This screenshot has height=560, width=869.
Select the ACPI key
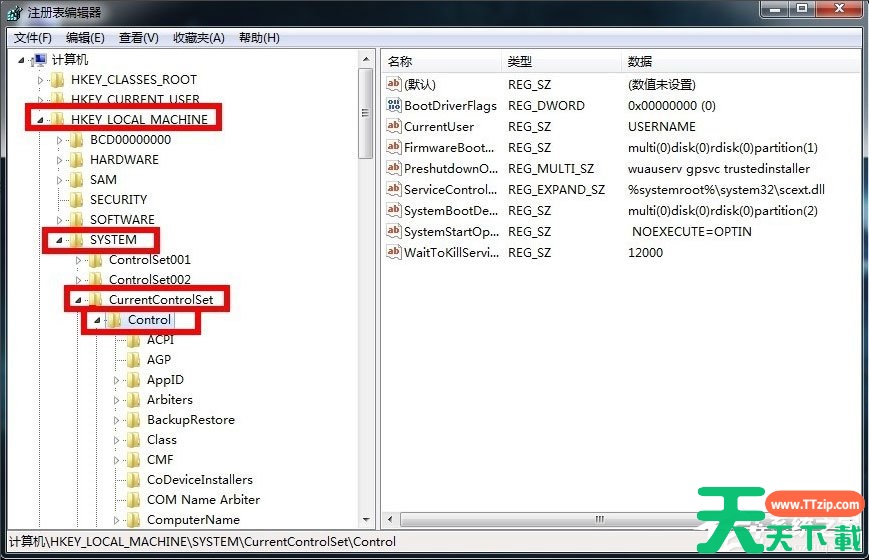click(160, 340)
